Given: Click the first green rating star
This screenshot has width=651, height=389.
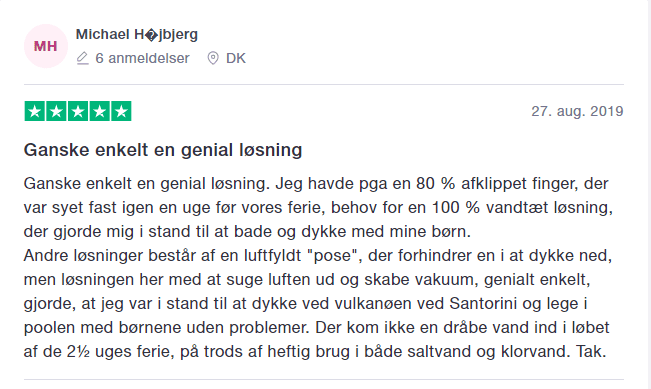Looking at the screenshot, I should coord(35,111).
